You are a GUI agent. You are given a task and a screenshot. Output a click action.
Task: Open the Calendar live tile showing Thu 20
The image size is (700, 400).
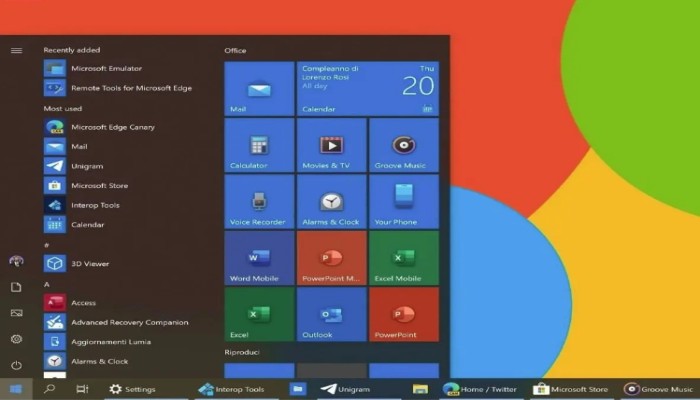(x=368, y=88)
